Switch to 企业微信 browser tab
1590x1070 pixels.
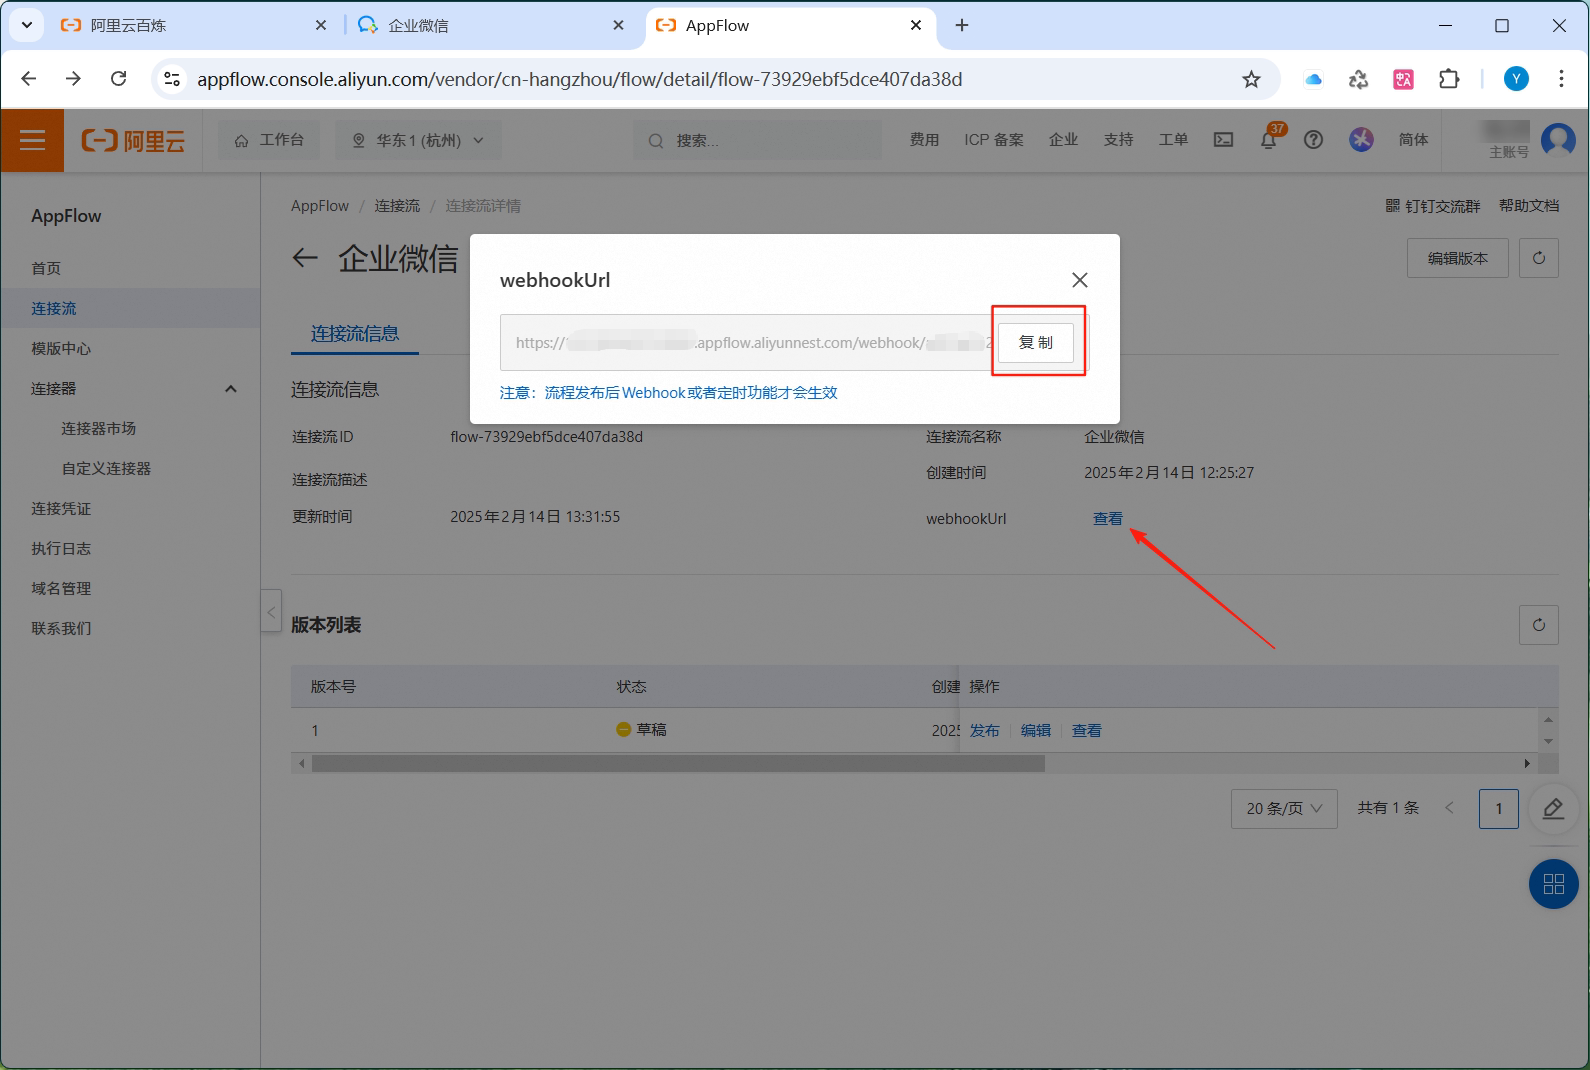point(492,25)
